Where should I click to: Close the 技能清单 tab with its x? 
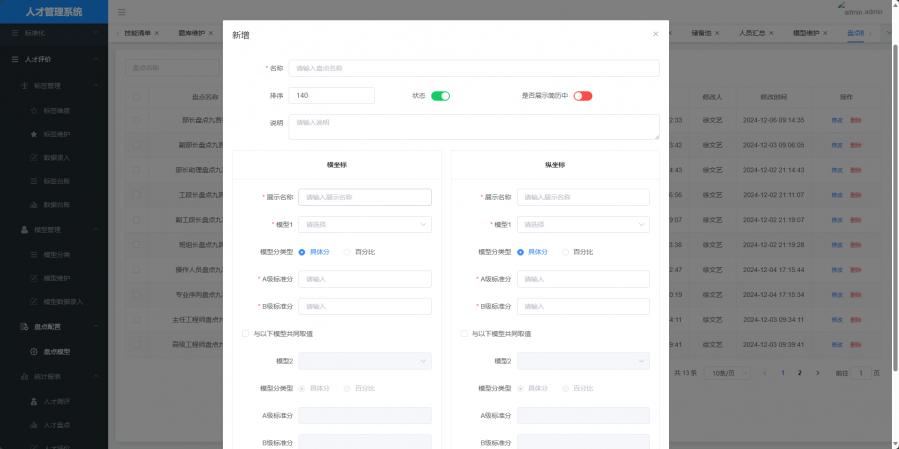tap(157, 33)
